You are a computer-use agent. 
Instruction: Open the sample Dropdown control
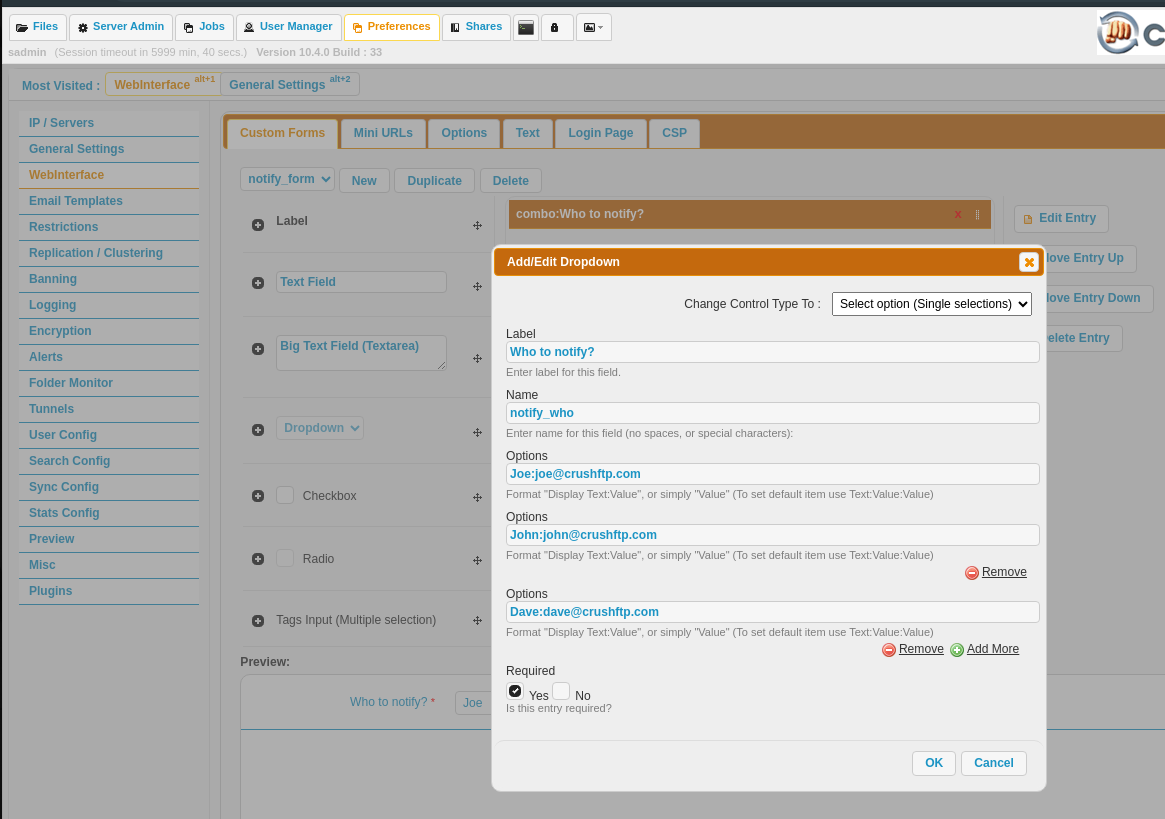tap(319, 428)
